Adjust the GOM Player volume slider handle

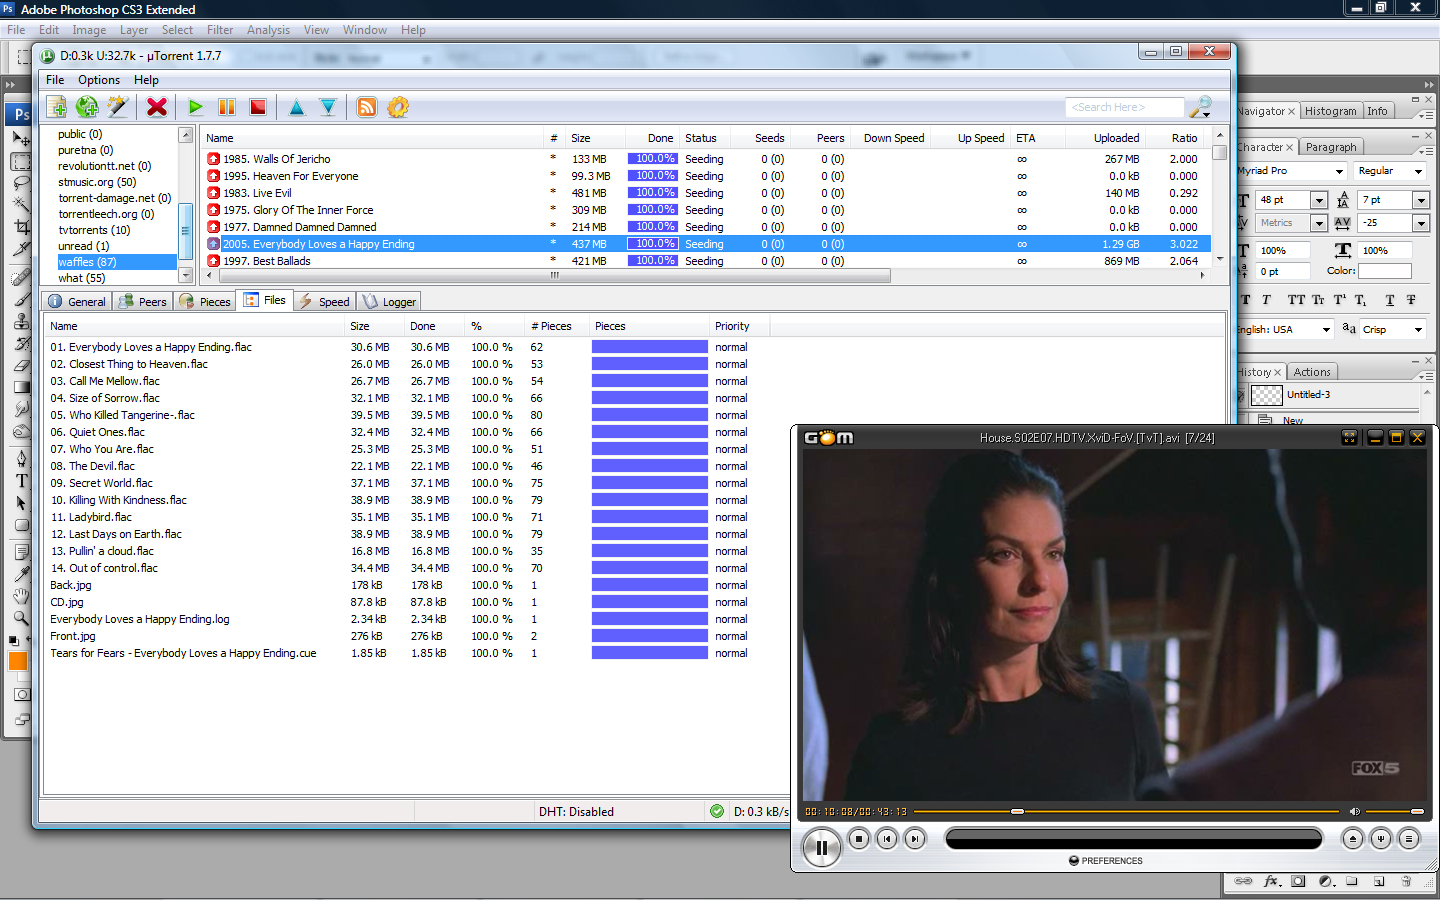[x=1417, y=811]
